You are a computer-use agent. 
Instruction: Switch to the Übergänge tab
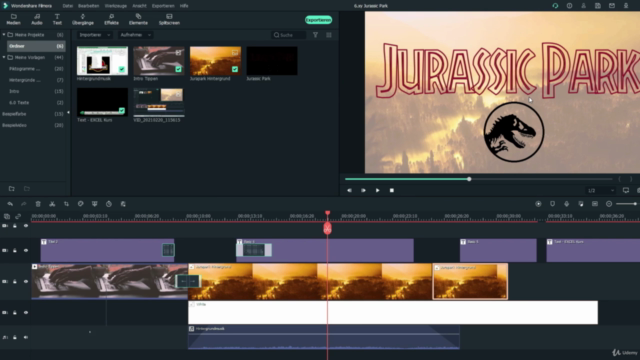pyautogui.click(x=83, y=19)
